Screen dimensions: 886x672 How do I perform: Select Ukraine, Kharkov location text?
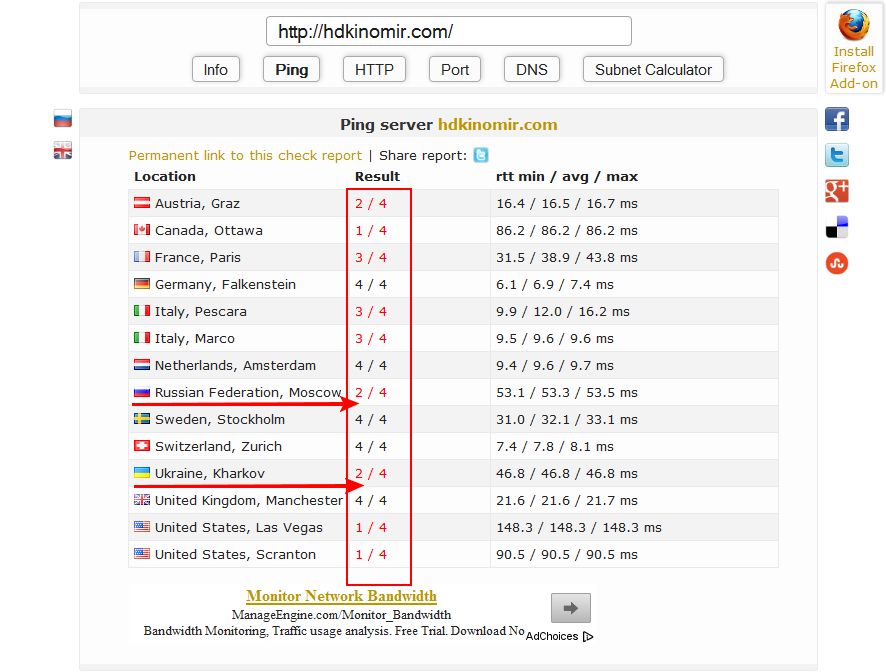pos(210,474)
